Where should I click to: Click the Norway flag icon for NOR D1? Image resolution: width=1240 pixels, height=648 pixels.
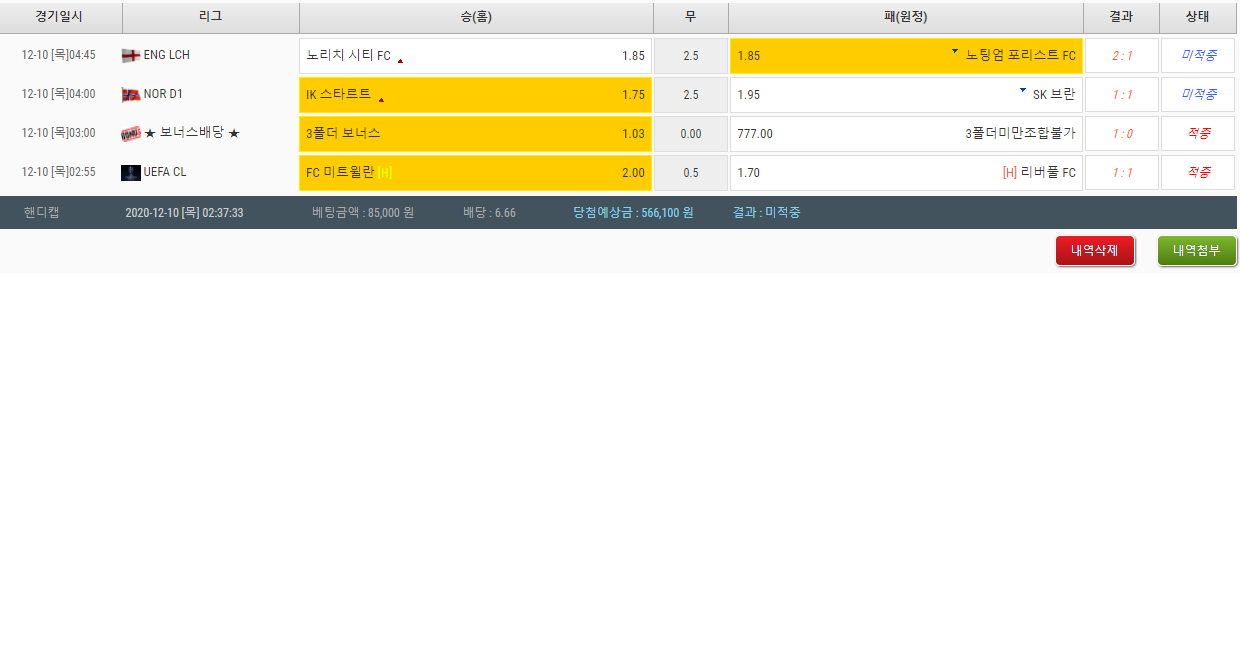coord(130,95)
